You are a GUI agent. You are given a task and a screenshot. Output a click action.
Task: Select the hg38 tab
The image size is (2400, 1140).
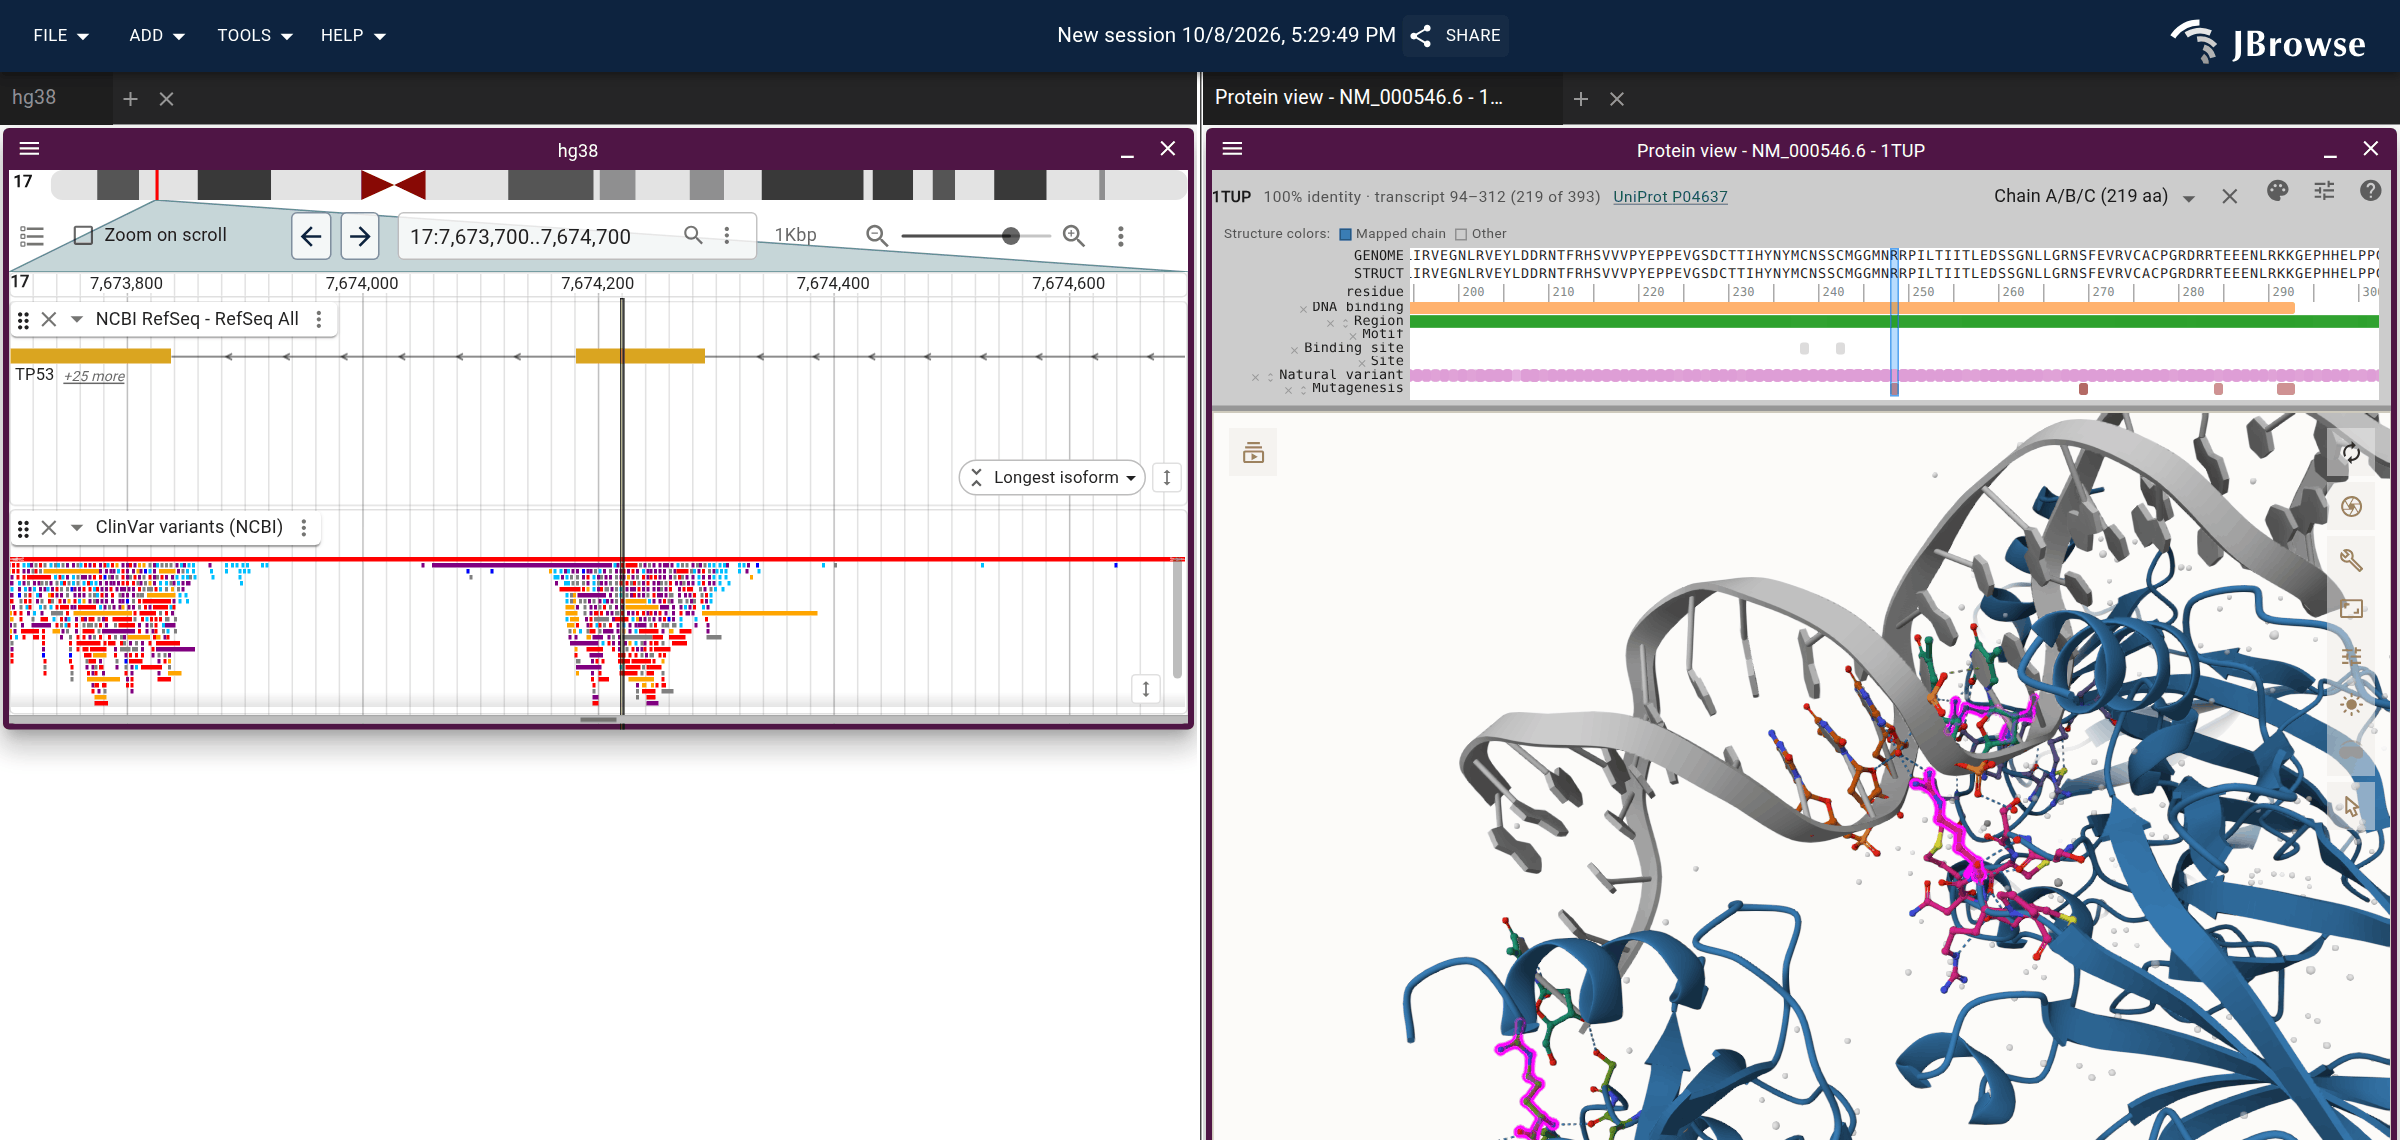pos(34,97)
